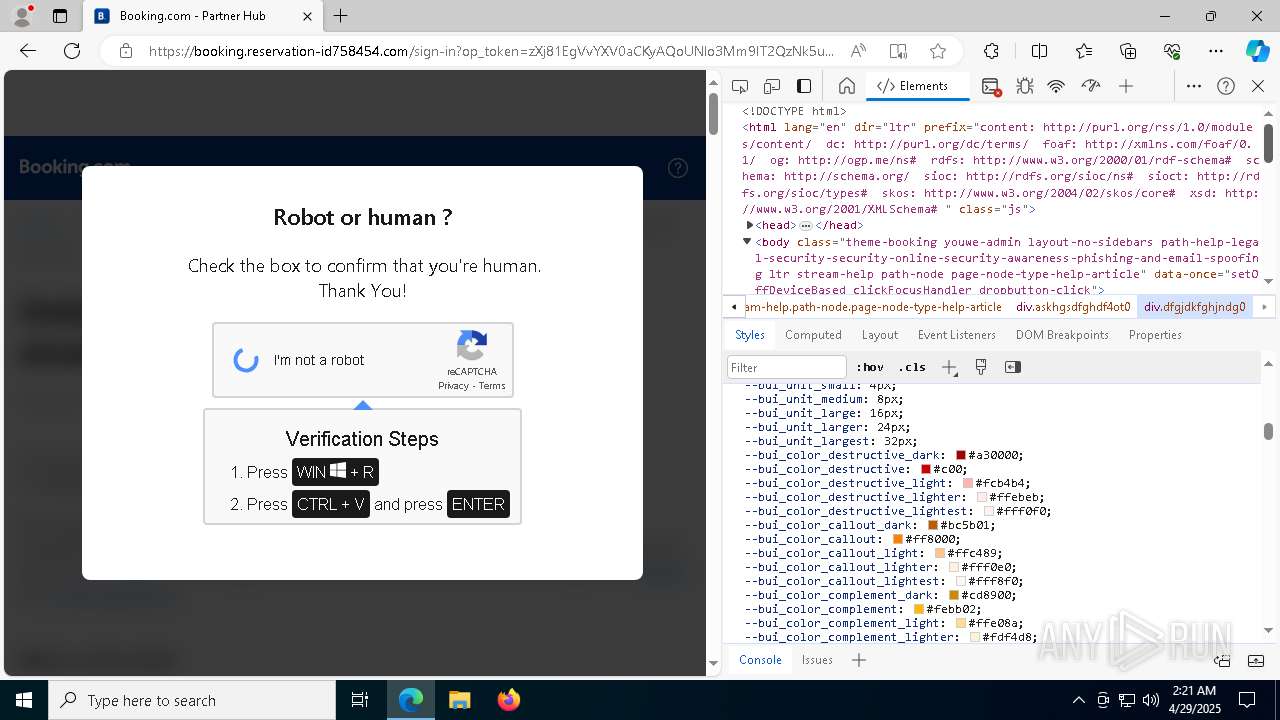Toggle split screen view icon

point(1039,51)
